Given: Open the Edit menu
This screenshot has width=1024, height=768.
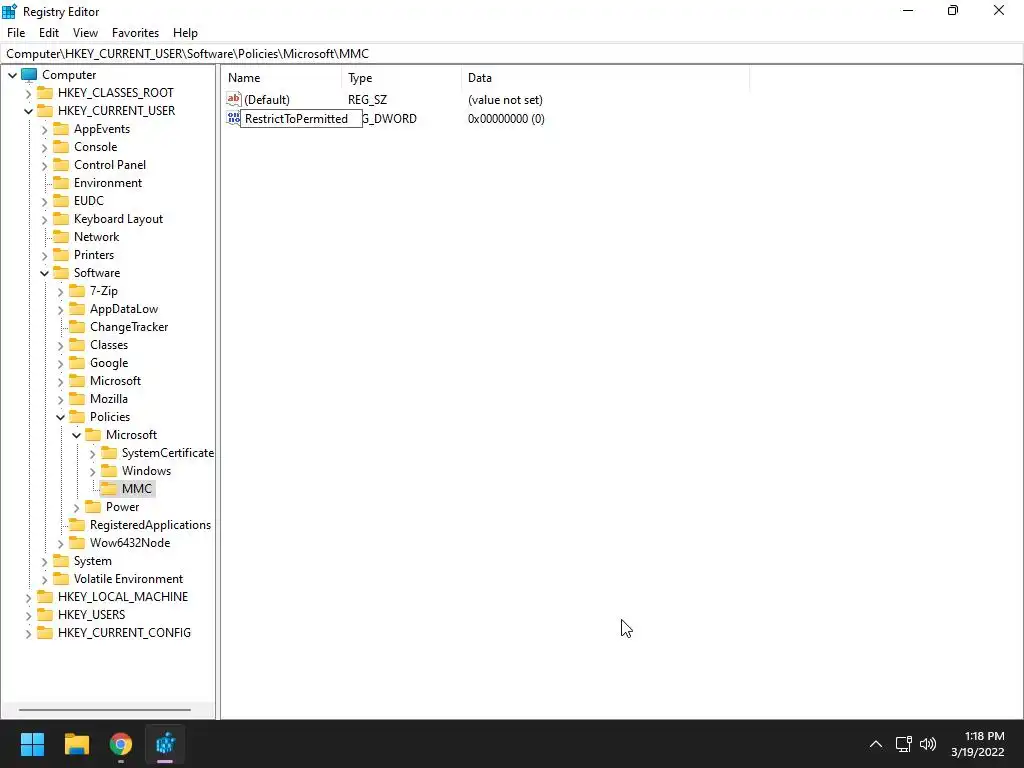Looking at the screenshot, I should 49,33.
